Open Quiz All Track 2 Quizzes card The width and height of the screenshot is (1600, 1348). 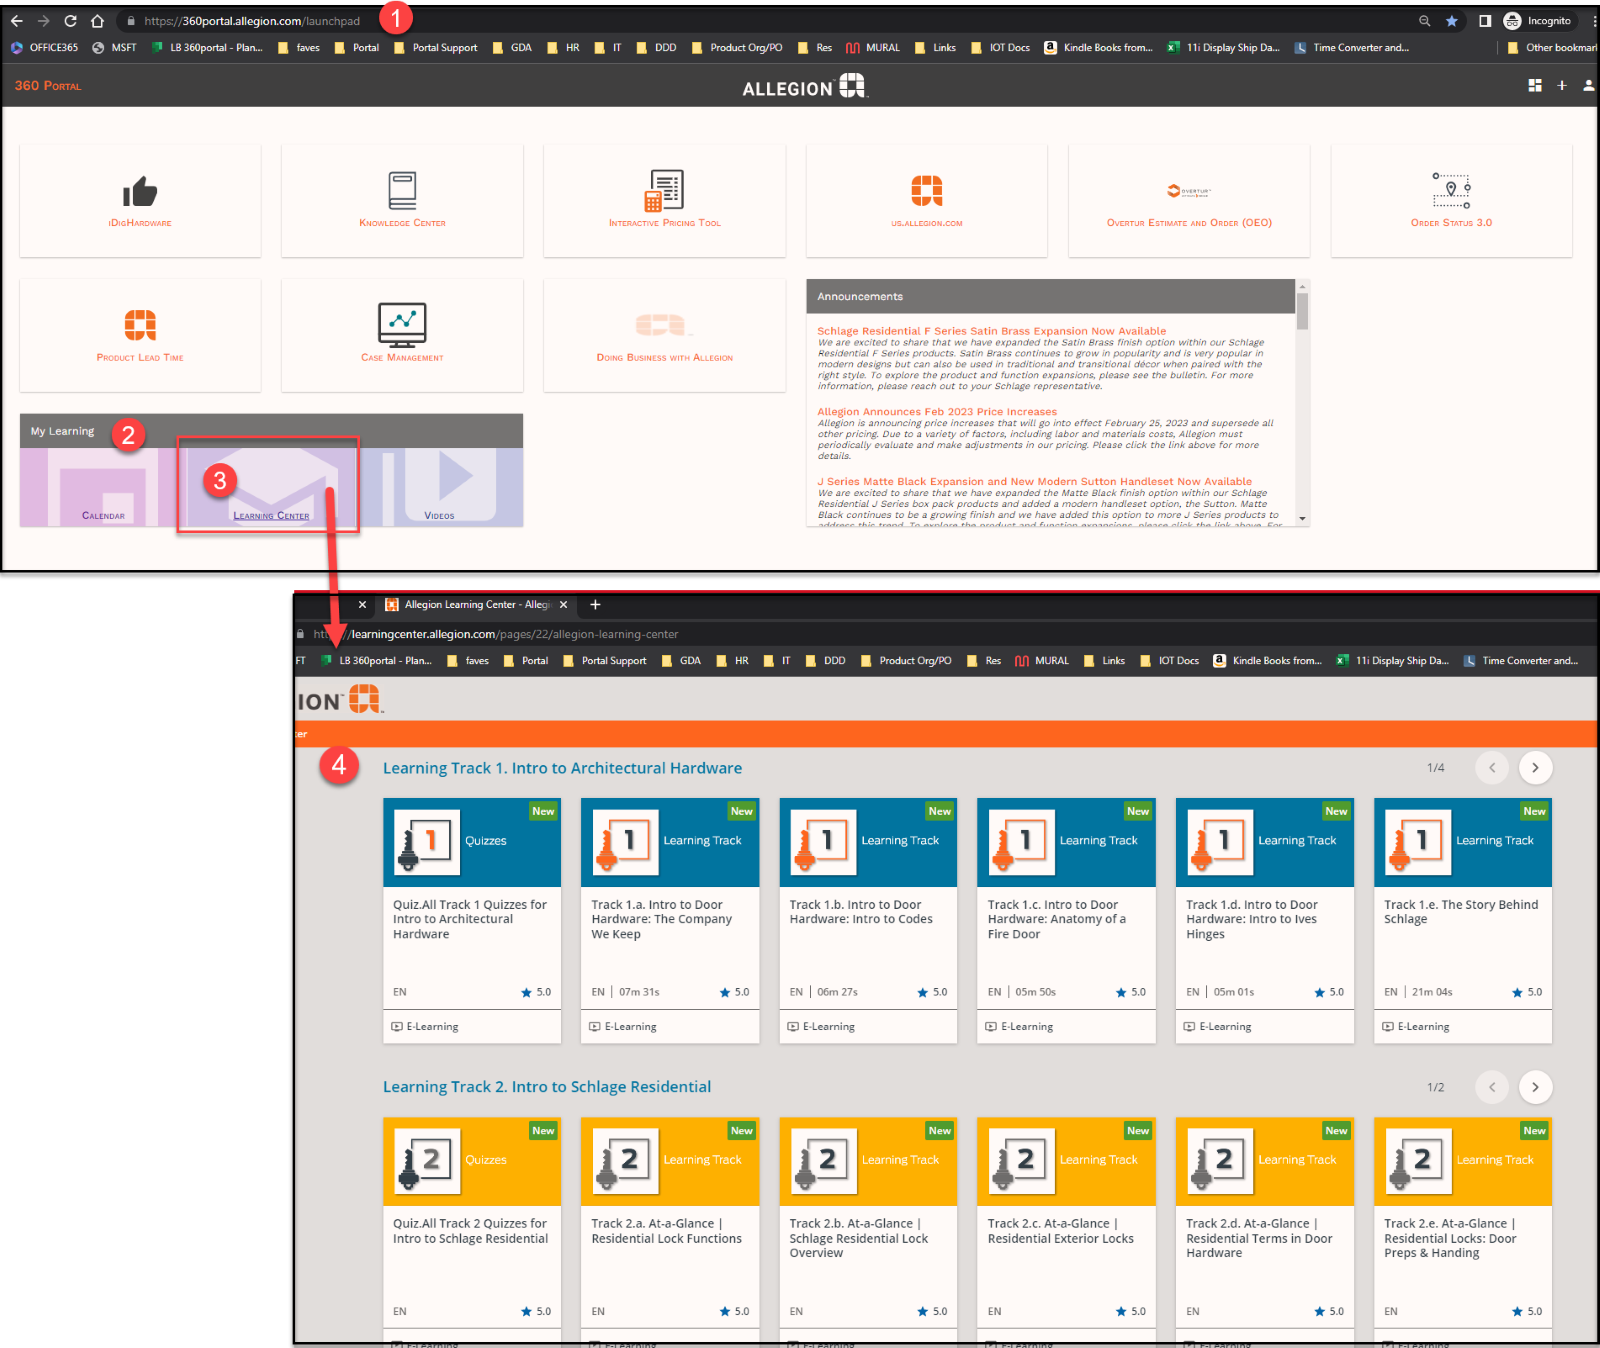tap(472, 1230)
